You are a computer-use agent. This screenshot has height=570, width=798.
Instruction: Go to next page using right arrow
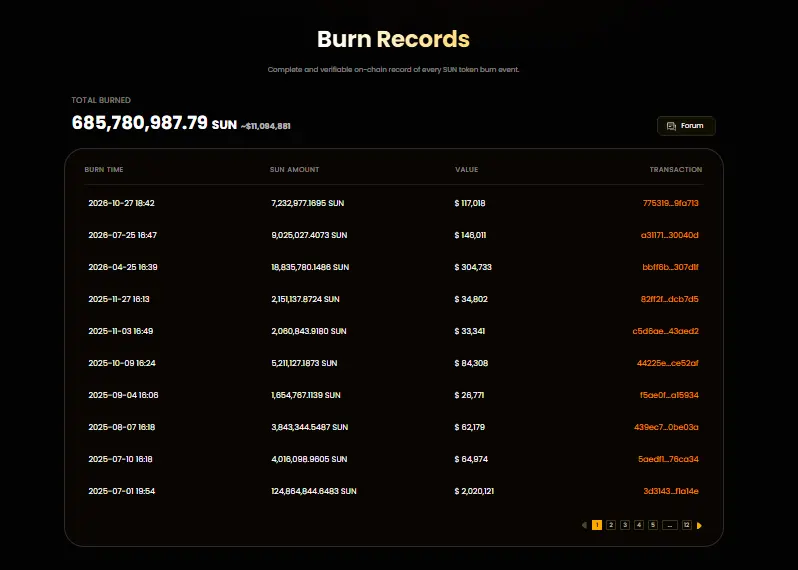pyautogui.click(x=699, y=525)
